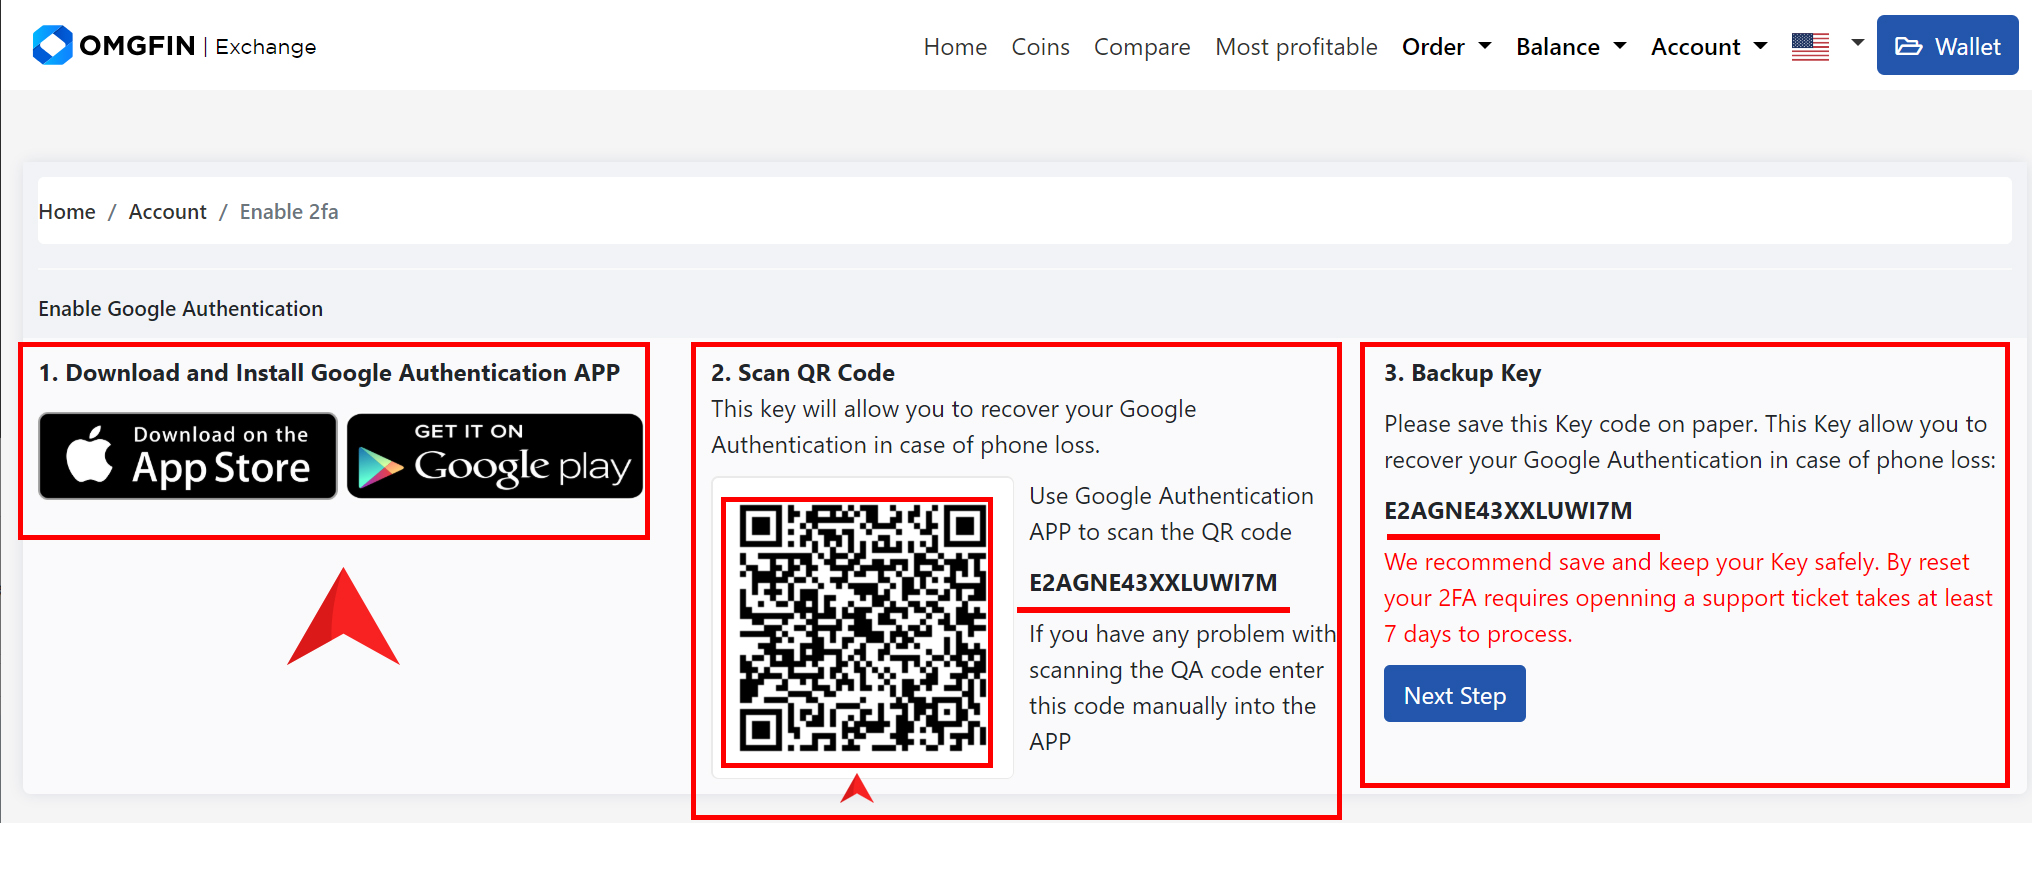The image size is (2032, 883).
Task: Open language dropdown arrow beside flag
Action: (x=1857, y=43)
